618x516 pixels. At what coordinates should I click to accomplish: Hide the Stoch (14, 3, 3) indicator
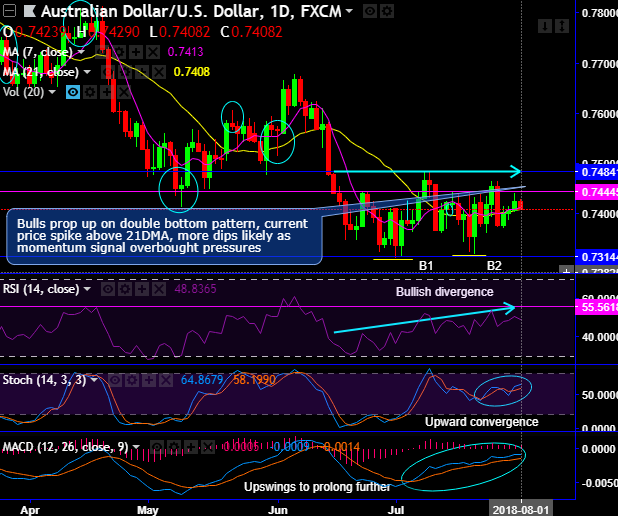(x=115, y=380)
